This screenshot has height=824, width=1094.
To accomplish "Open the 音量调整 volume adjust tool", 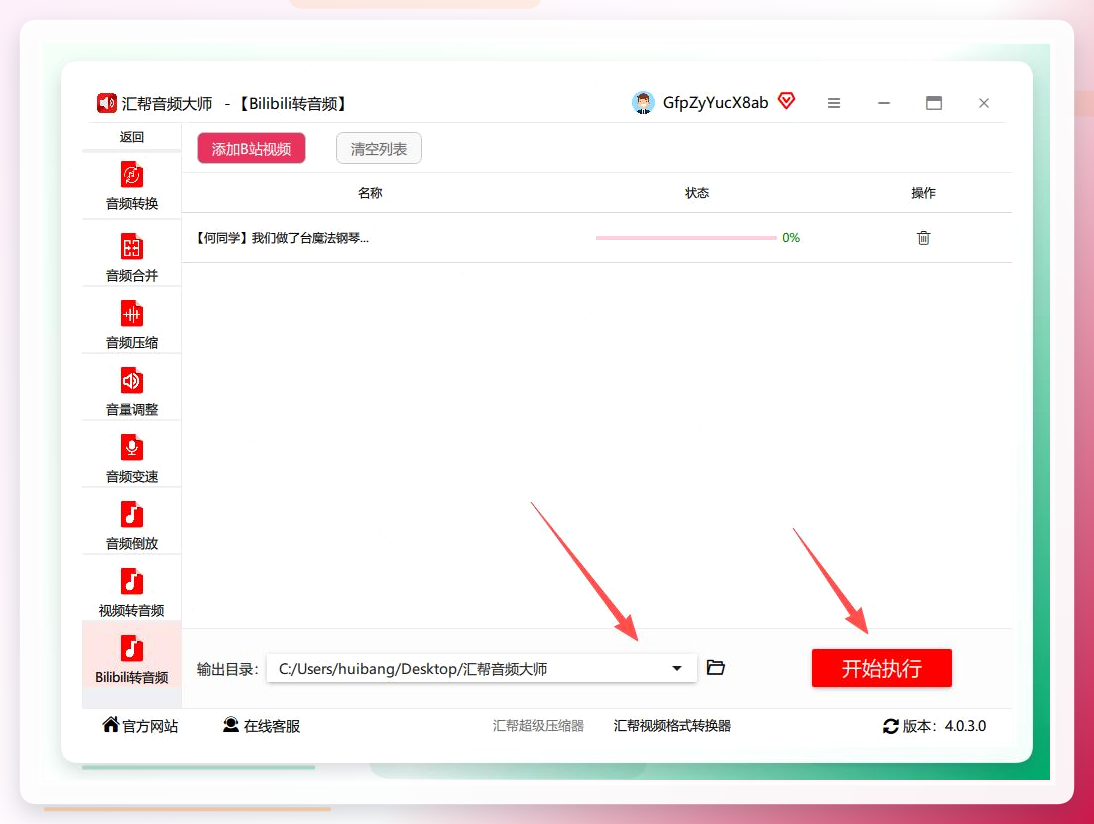I will click(131, 391).
